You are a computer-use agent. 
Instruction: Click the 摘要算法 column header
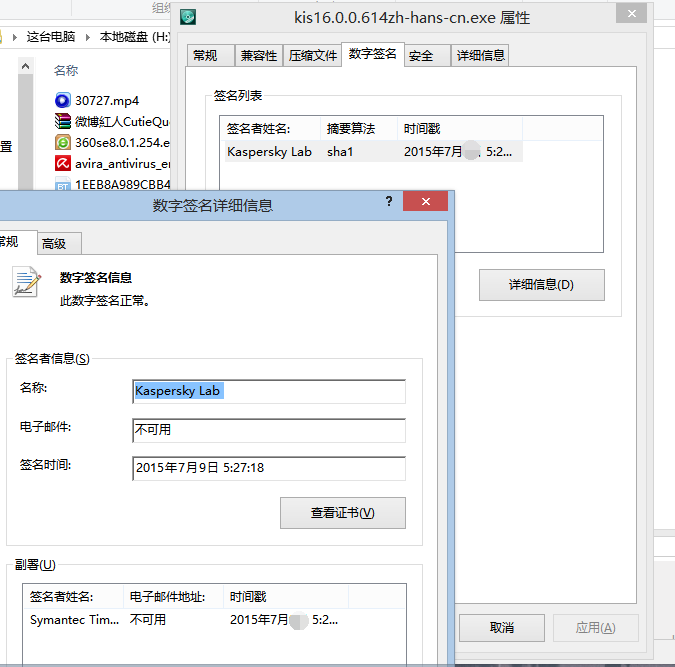(x=359, y=128)
